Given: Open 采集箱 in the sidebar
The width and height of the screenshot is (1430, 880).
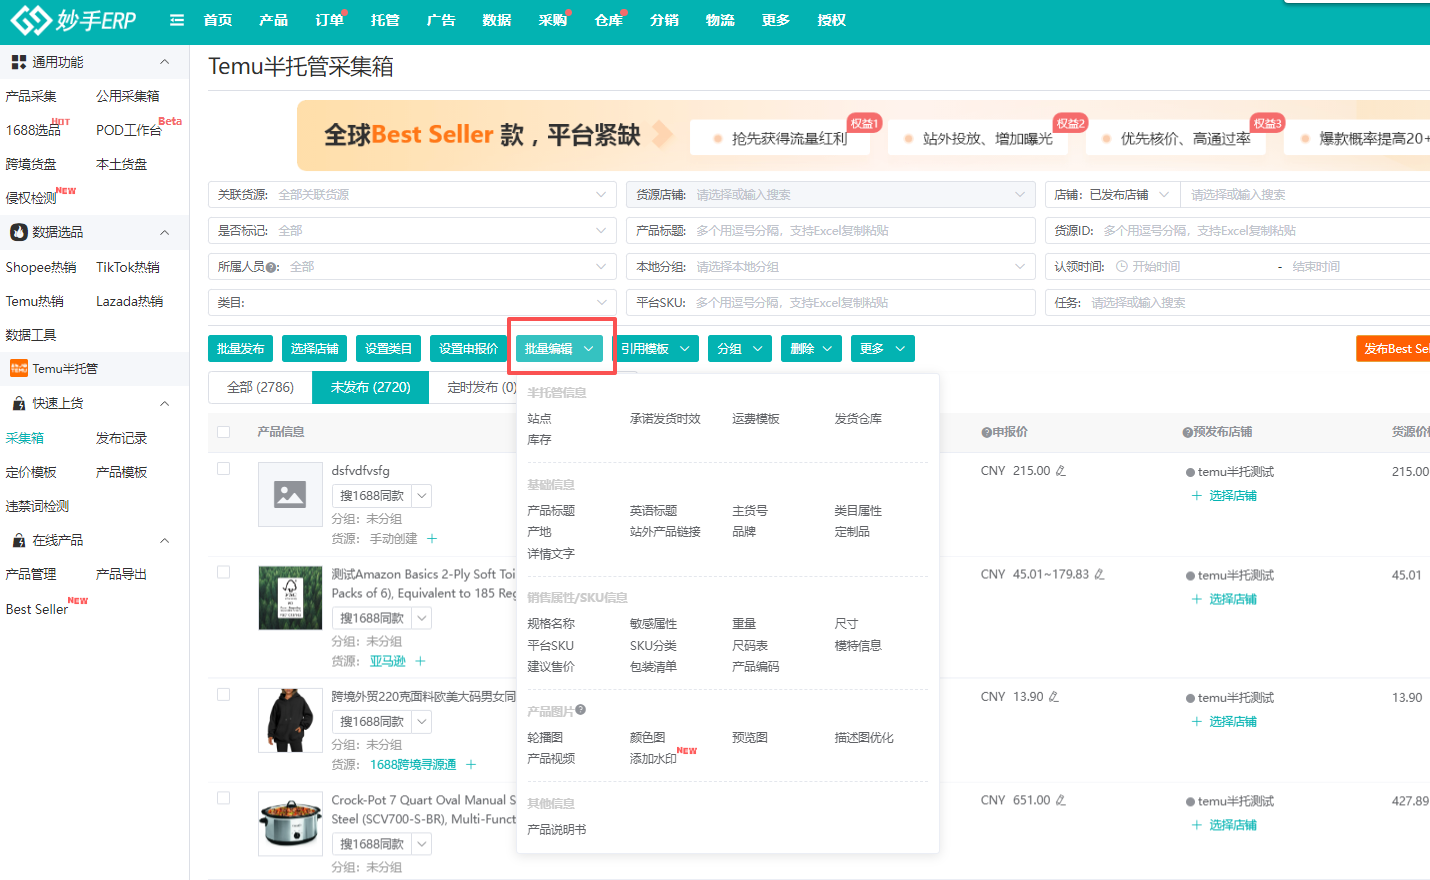Looking at the screenshot, I should (25, 438).
